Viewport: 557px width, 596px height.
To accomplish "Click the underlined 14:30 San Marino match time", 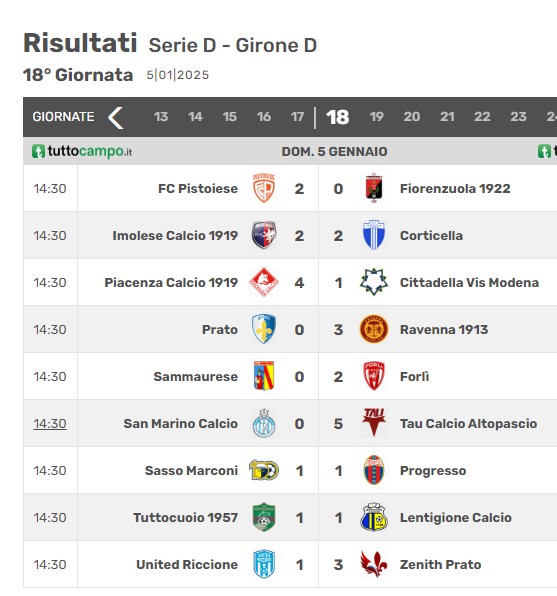I will pyautogui.click(x=50, y=423).
